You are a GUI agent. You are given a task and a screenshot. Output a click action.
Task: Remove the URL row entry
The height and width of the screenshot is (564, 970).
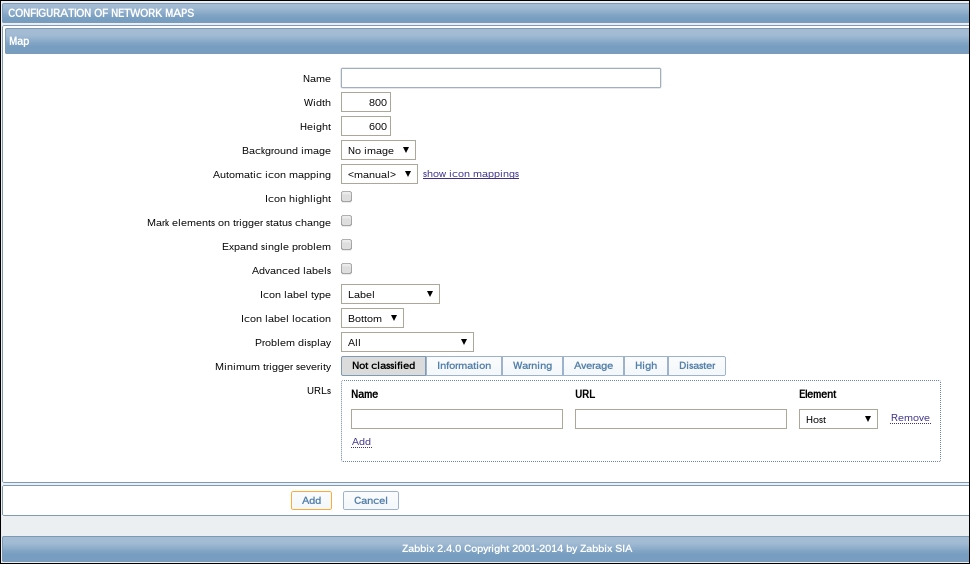pos(910,418)
